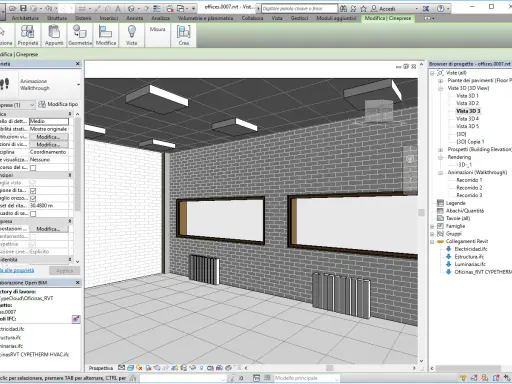Viewport: 512px width, 384px height.
Task: Click the steering wheel on navigation bar
Action: click(x=410, y=159)
